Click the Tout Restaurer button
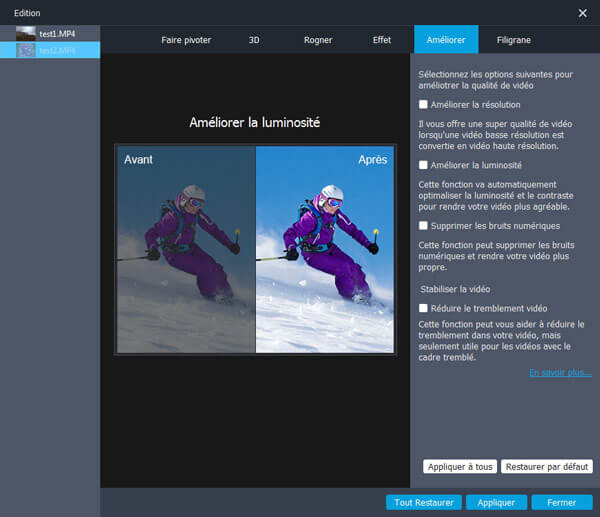This screenshot has height=517, width=600. pyautogui.click(x=424, y=502)
